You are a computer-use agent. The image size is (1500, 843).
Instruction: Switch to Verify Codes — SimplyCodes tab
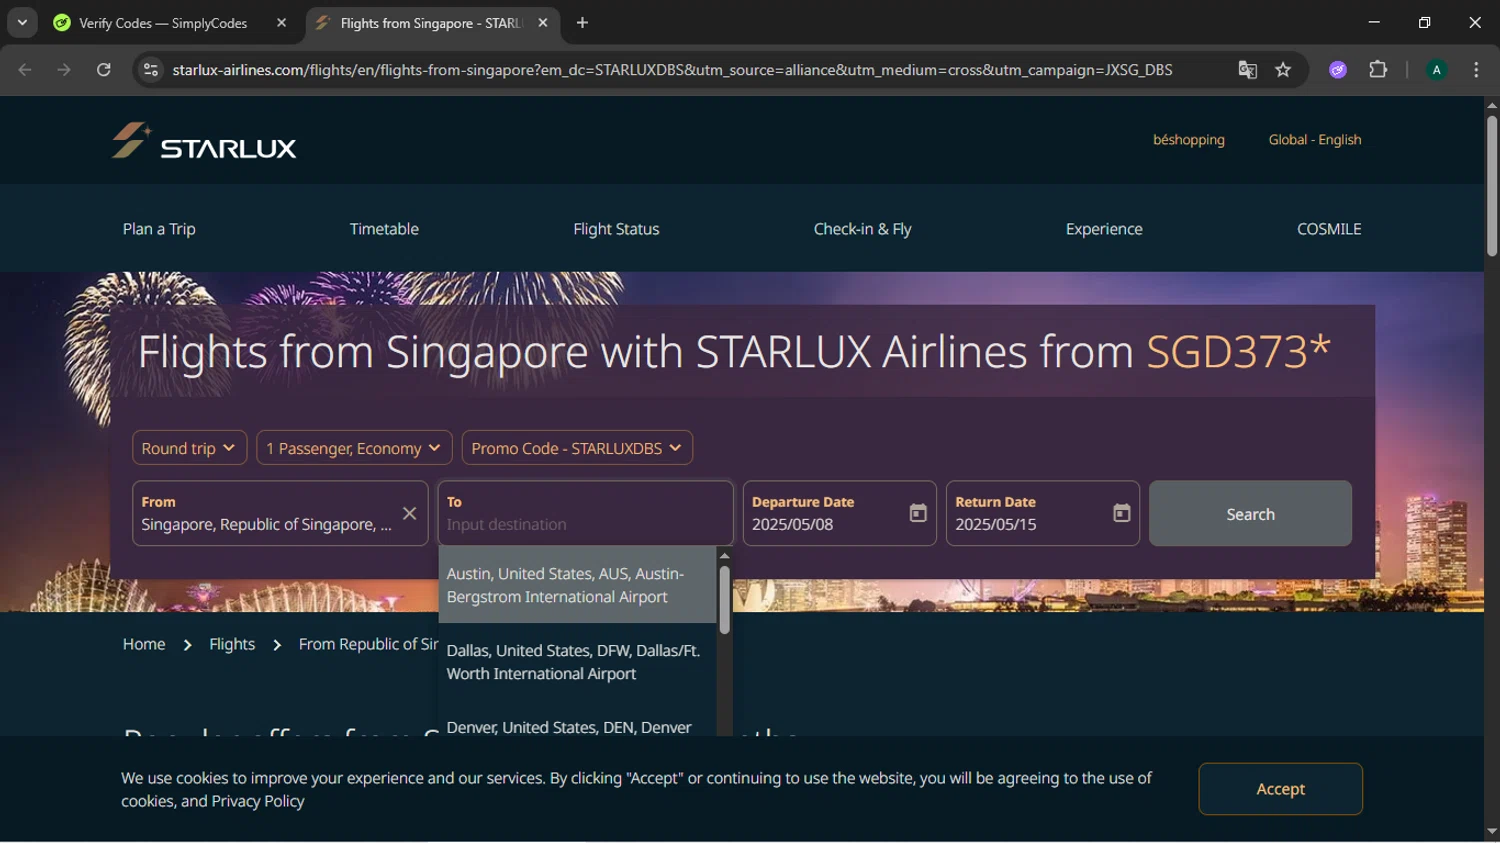tap(170, 23)
